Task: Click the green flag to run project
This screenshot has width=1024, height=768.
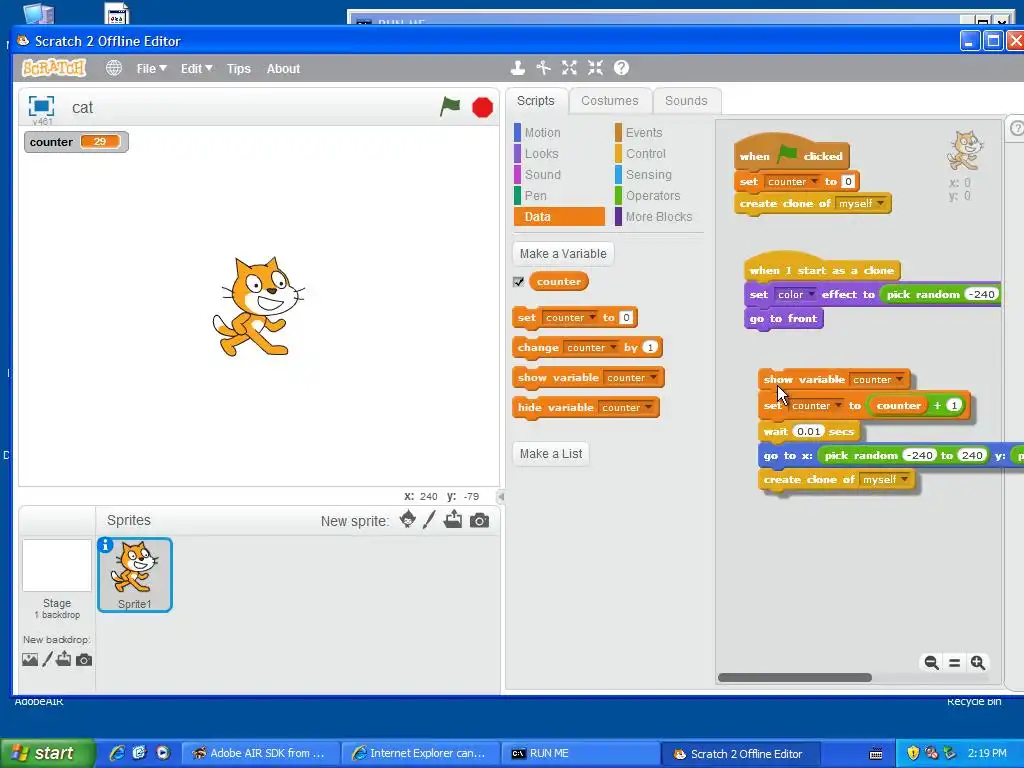Action: 450,106
